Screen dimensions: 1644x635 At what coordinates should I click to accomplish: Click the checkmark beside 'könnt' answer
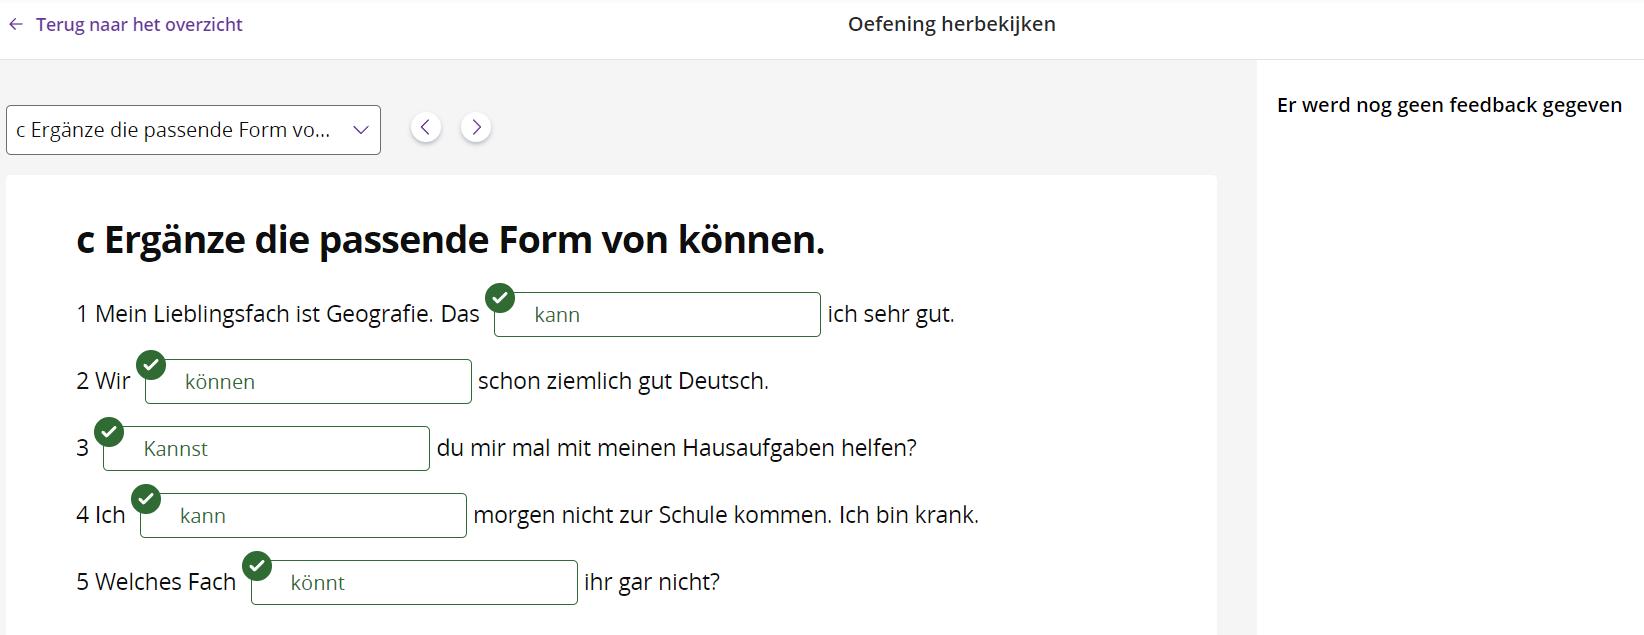tap(257, 566)
